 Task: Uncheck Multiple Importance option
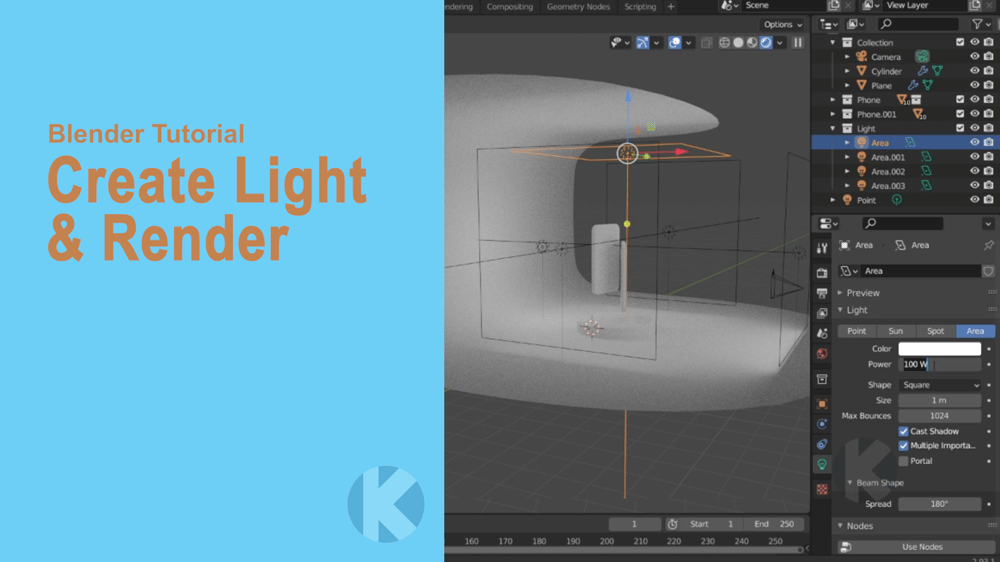click(904, 446)
